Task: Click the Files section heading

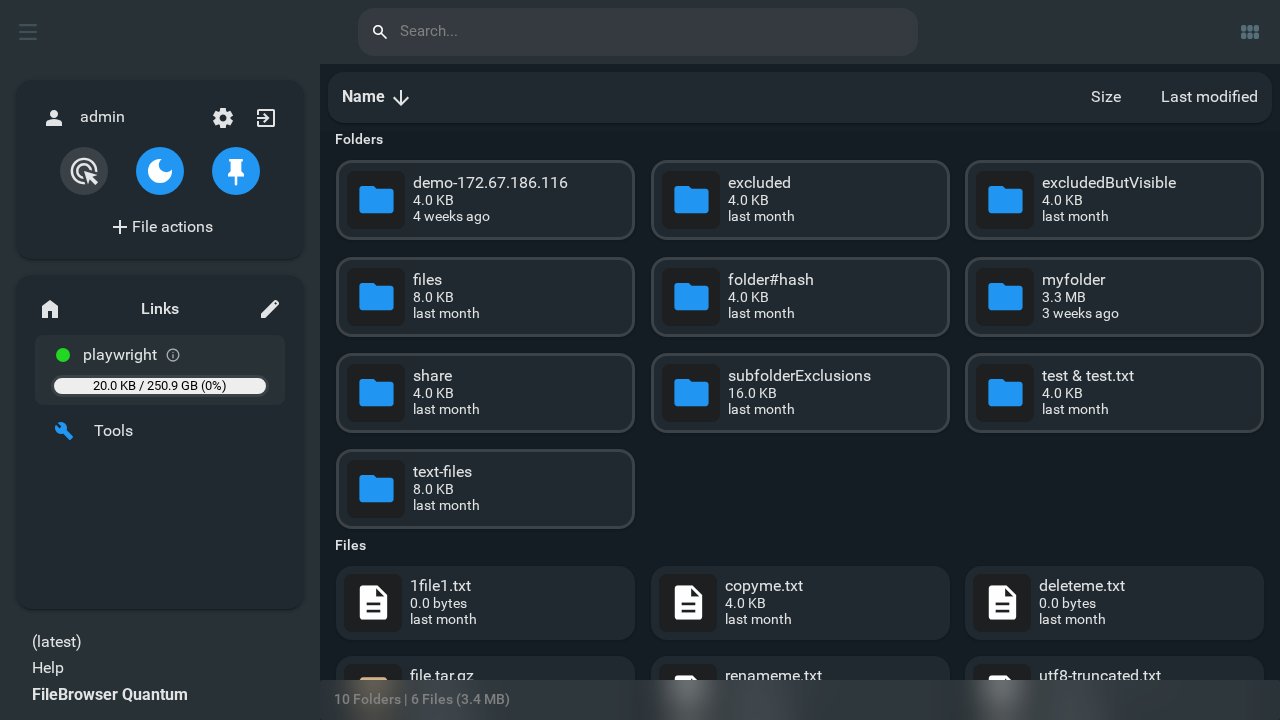Action: pos(350,545)
